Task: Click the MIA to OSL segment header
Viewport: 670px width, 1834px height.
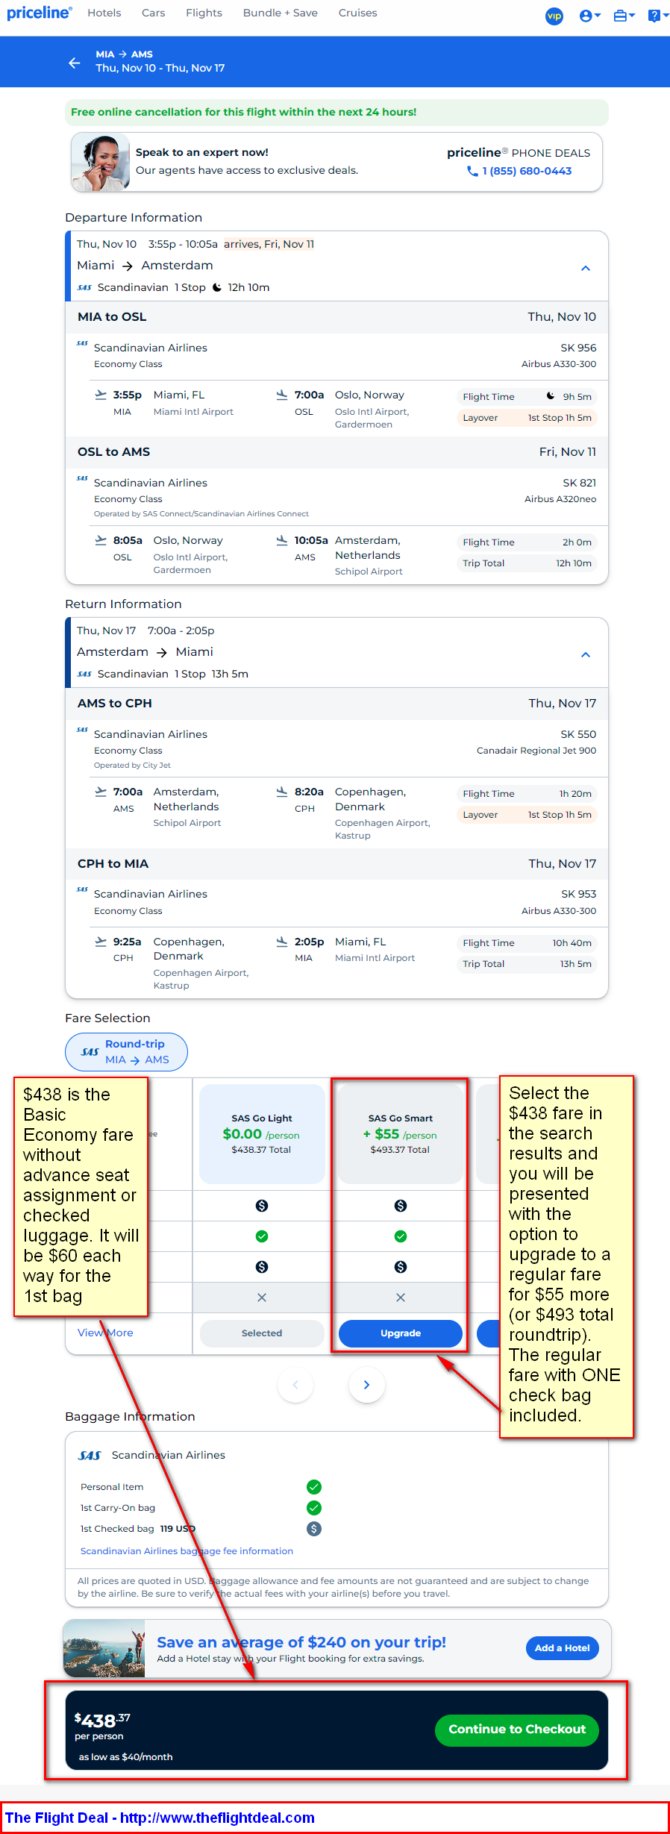Action: 337,317
